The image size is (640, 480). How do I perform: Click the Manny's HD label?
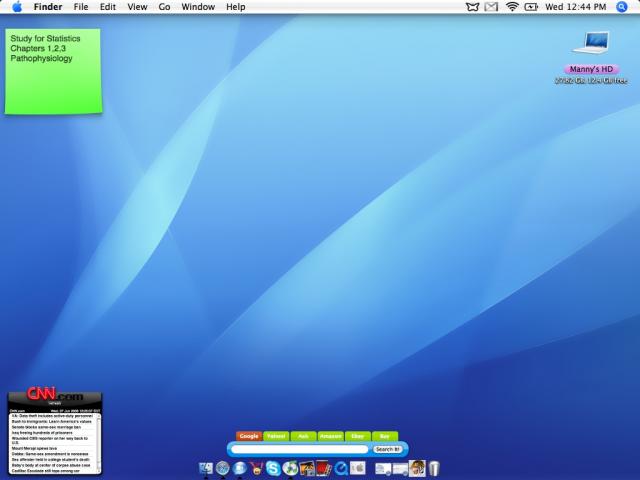tap(591, 69)
